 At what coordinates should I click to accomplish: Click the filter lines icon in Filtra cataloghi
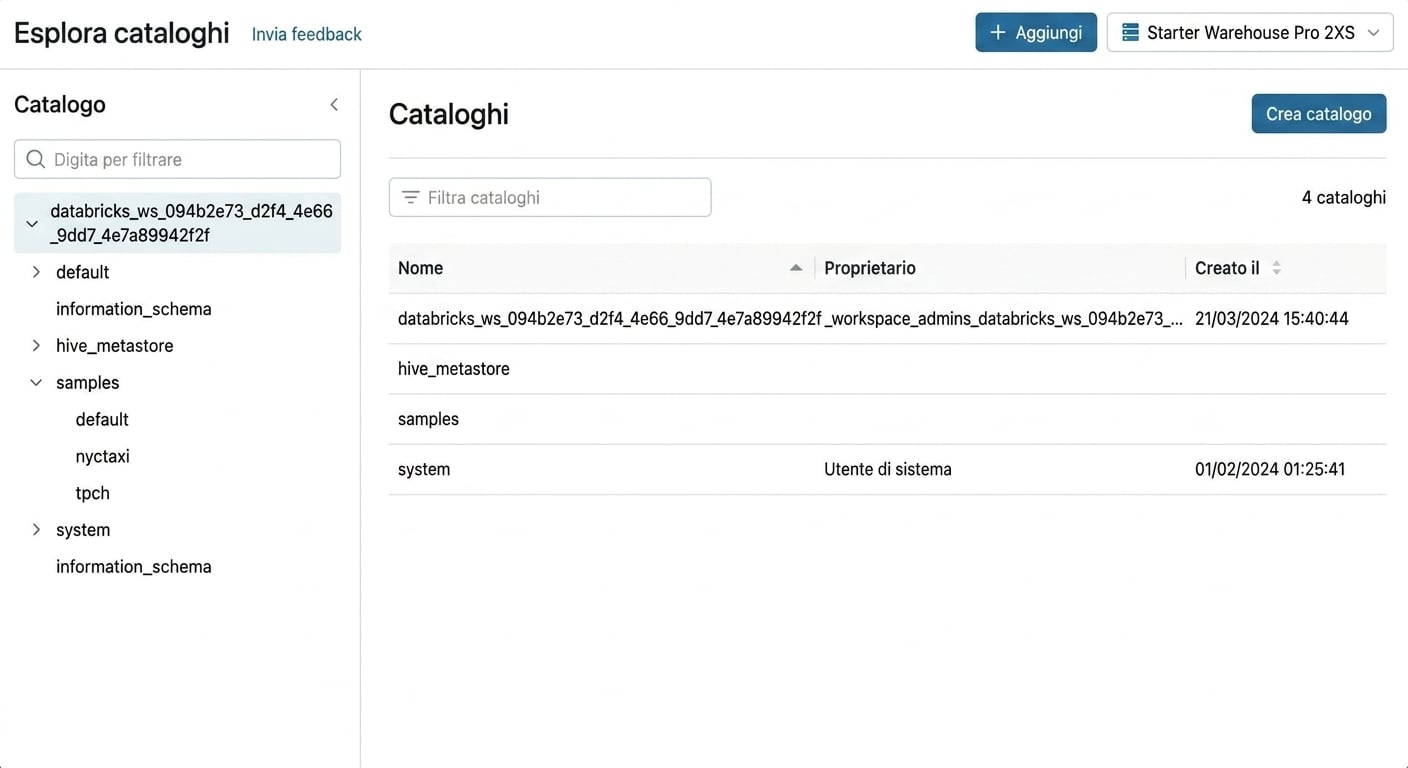(x=410, y=198)
